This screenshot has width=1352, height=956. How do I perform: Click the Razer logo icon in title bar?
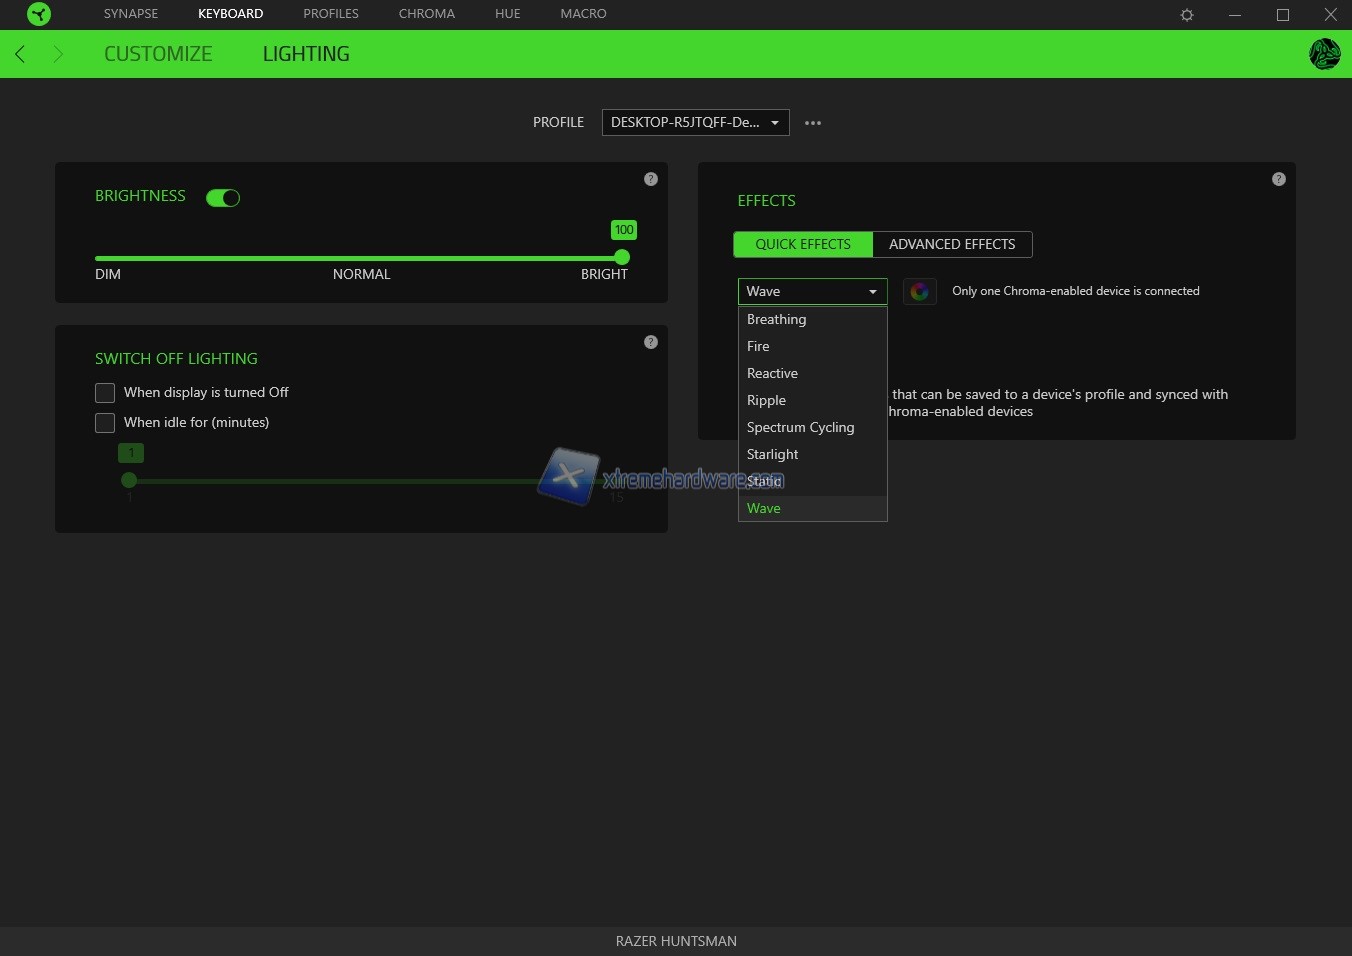point(38,14)
